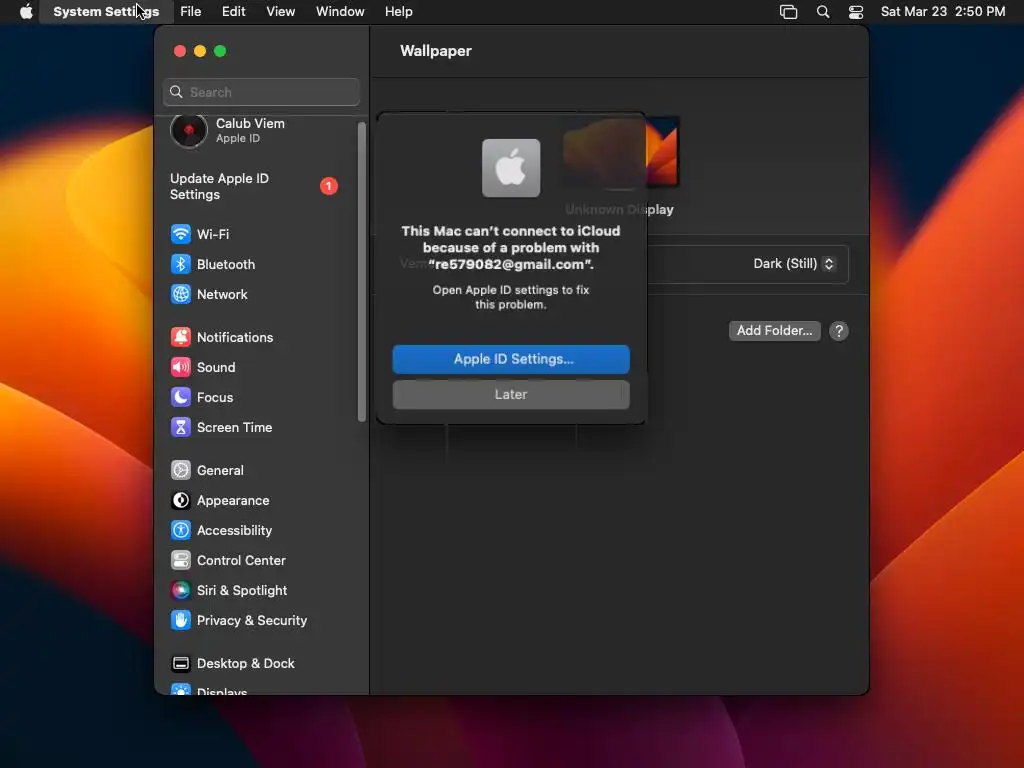Open the Accessibility icon

point(181,530)
